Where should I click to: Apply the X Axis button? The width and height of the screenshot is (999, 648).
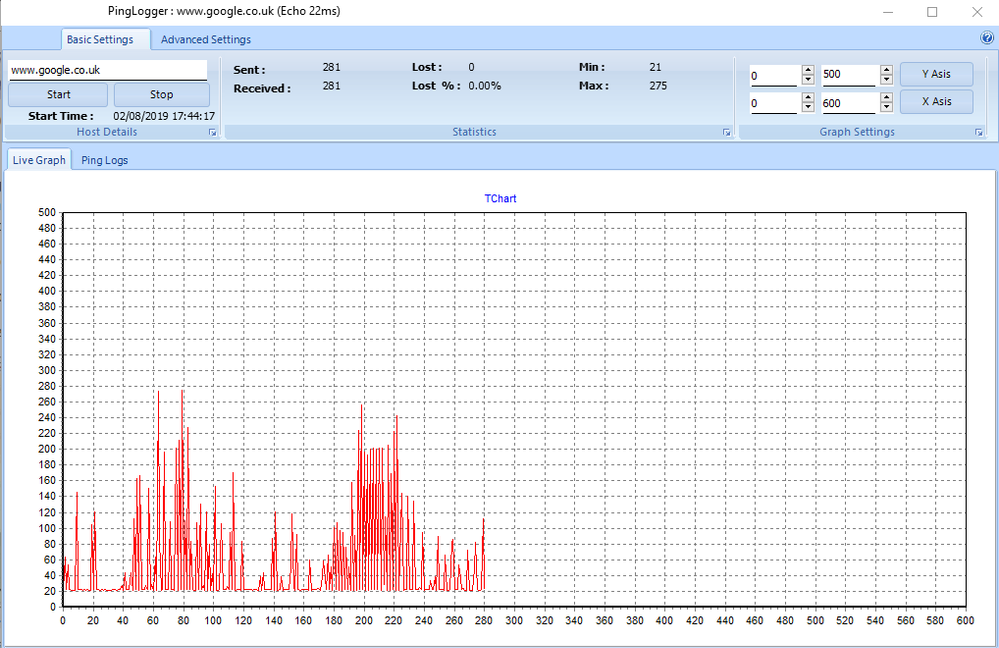click(936, 101)
